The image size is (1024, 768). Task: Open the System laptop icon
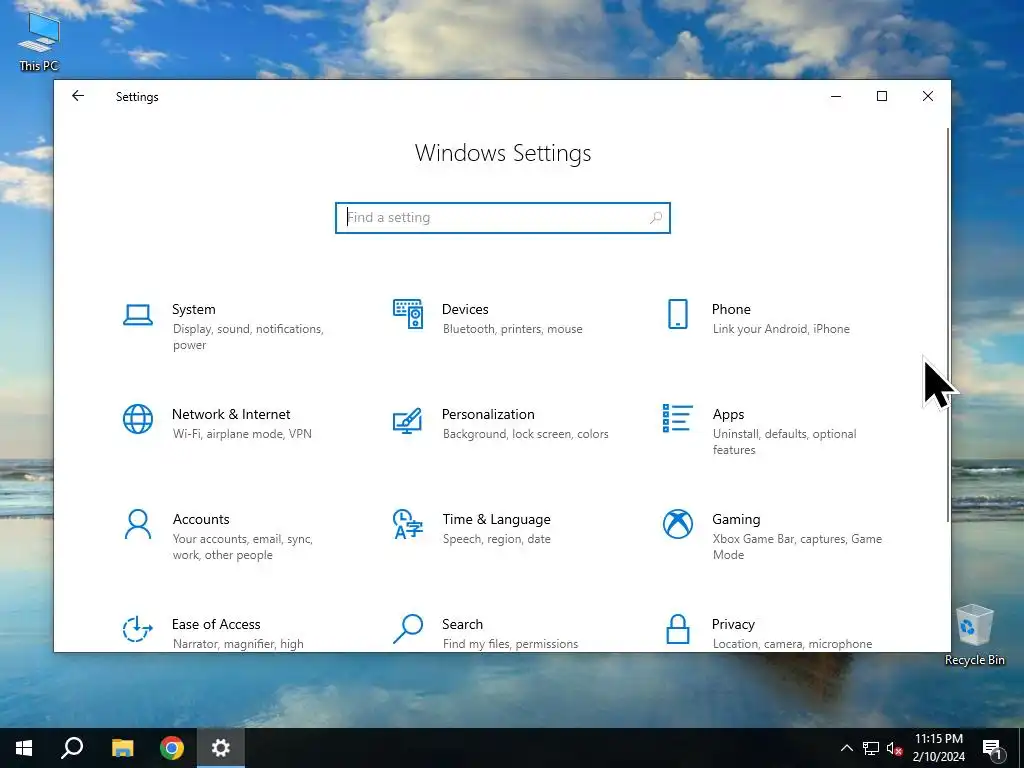tap(138, 315)
